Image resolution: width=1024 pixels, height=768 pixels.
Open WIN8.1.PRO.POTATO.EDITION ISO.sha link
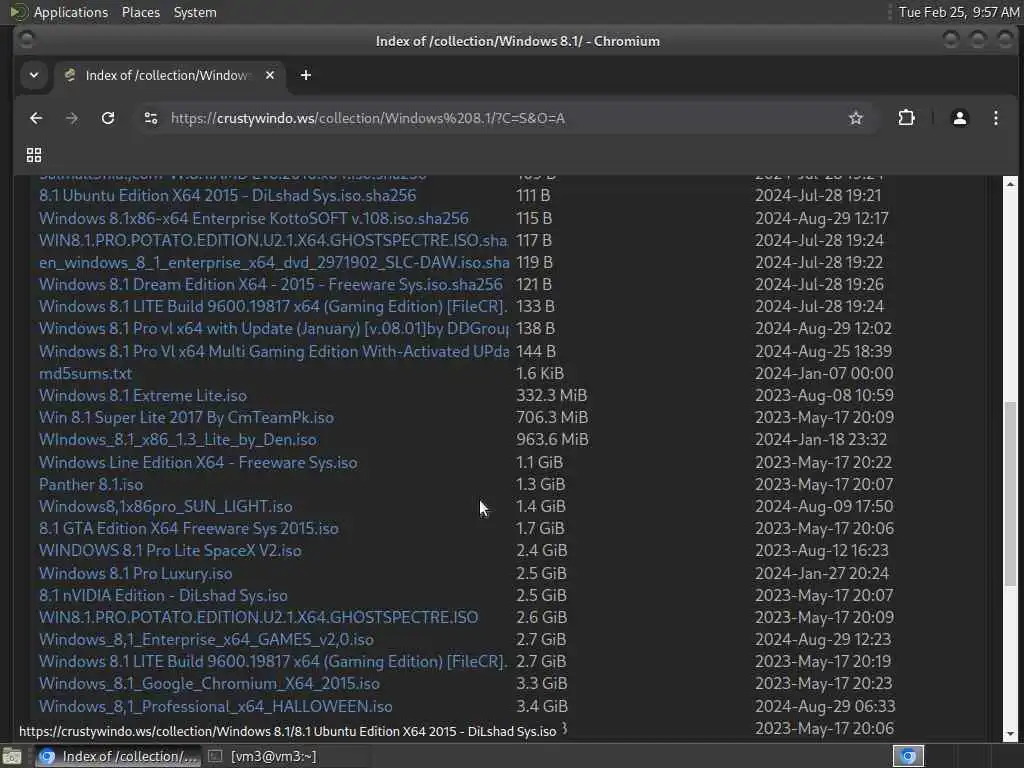pos(273,240)
